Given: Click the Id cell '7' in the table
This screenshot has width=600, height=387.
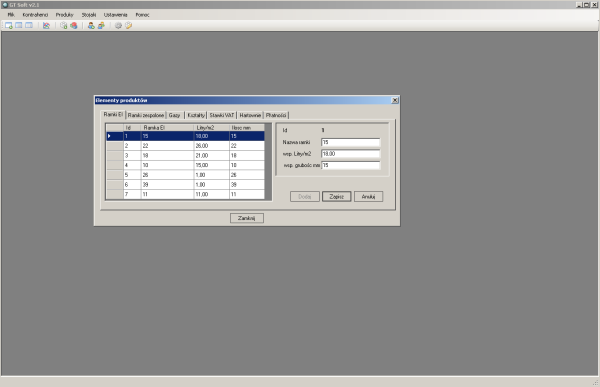Looking at the screenshot, I should pos(132,194).
